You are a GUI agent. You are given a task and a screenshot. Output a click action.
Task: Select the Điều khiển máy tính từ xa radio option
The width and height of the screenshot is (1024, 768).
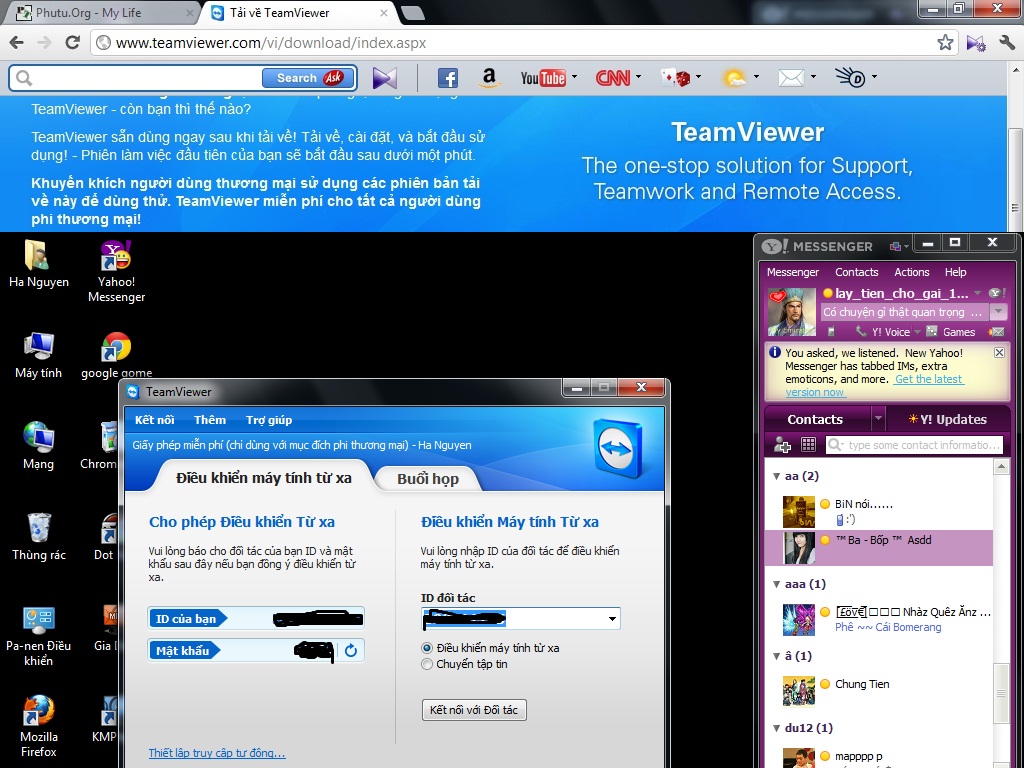[x=427, y=648]
